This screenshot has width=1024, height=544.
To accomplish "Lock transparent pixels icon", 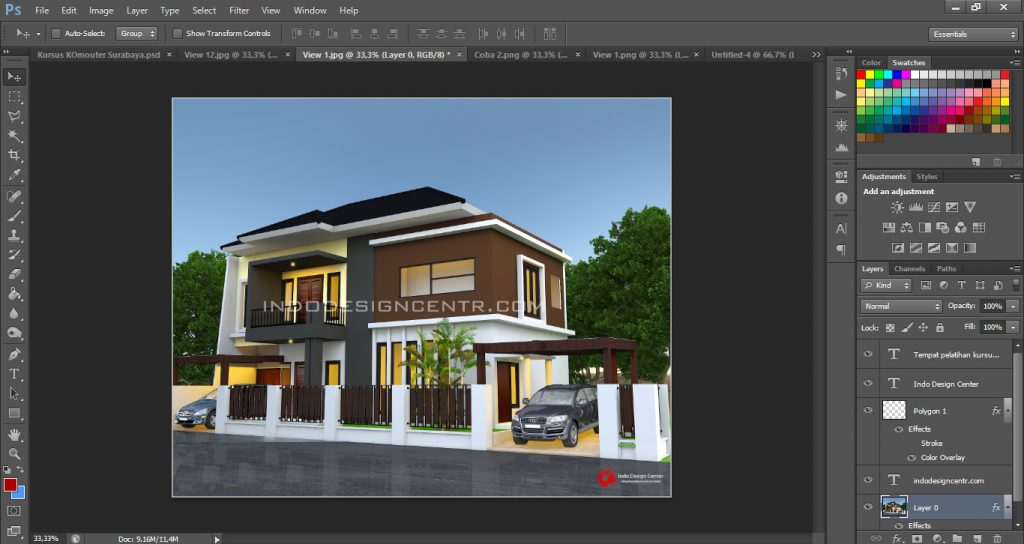I will 889,327.
